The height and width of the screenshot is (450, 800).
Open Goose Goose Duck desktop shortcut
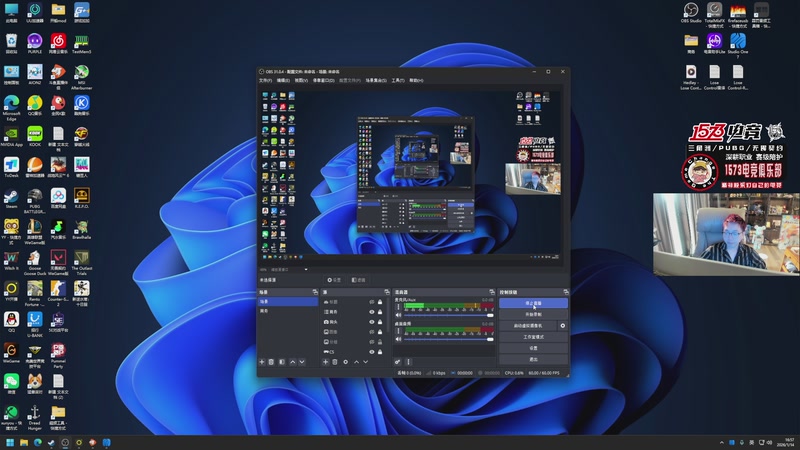click(x=35, y=263)
